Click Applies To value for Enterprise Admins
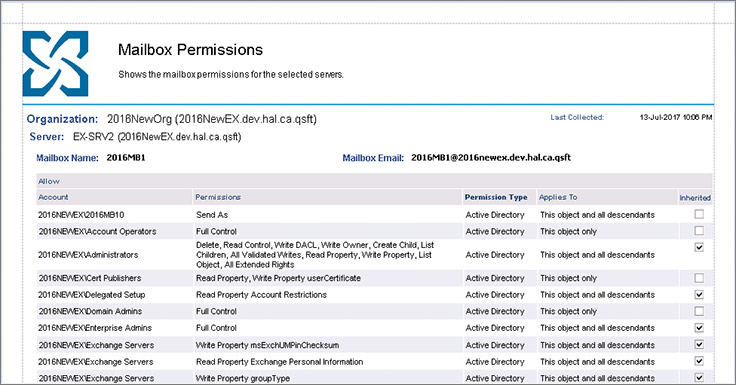This screenshot has height=385, width=736. (597, 328)
